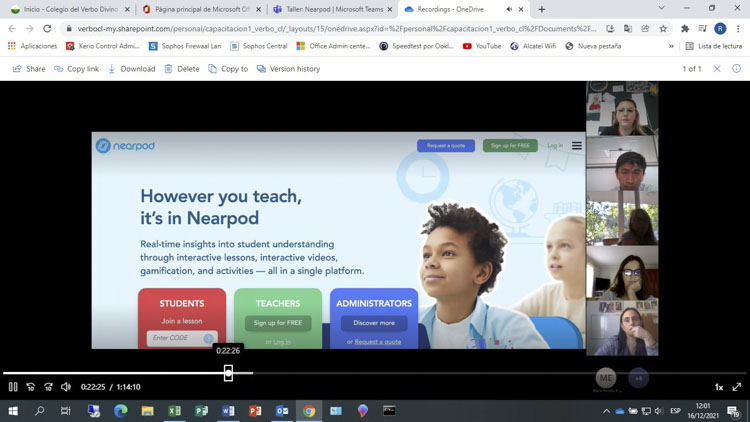The image size is (750, 422).
Task: Open Windows taskbar search
Action: 40,411
